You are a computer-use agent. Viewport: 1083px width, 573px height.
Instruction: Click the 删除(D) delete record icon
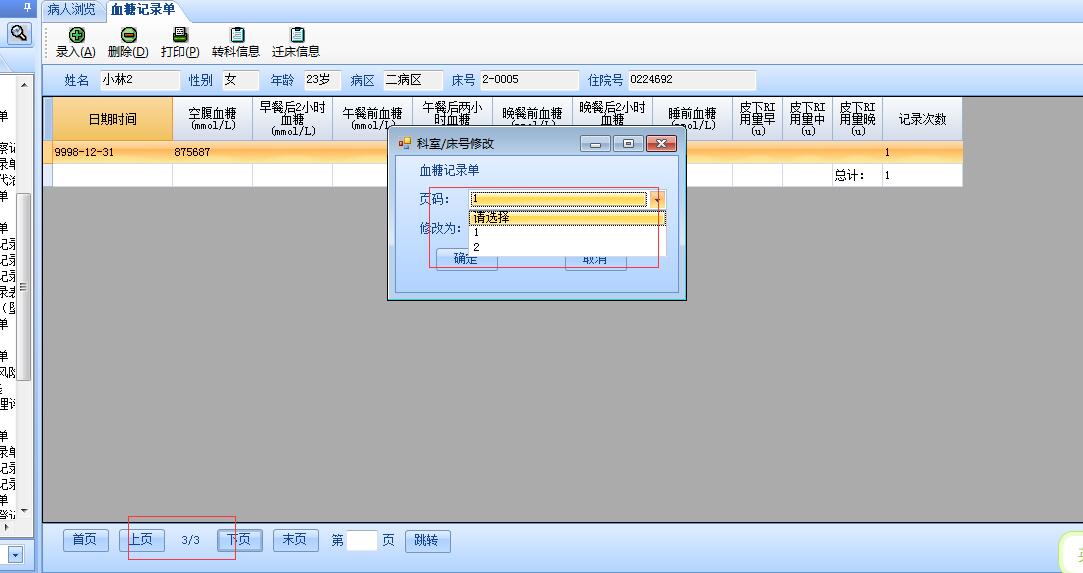128,35
